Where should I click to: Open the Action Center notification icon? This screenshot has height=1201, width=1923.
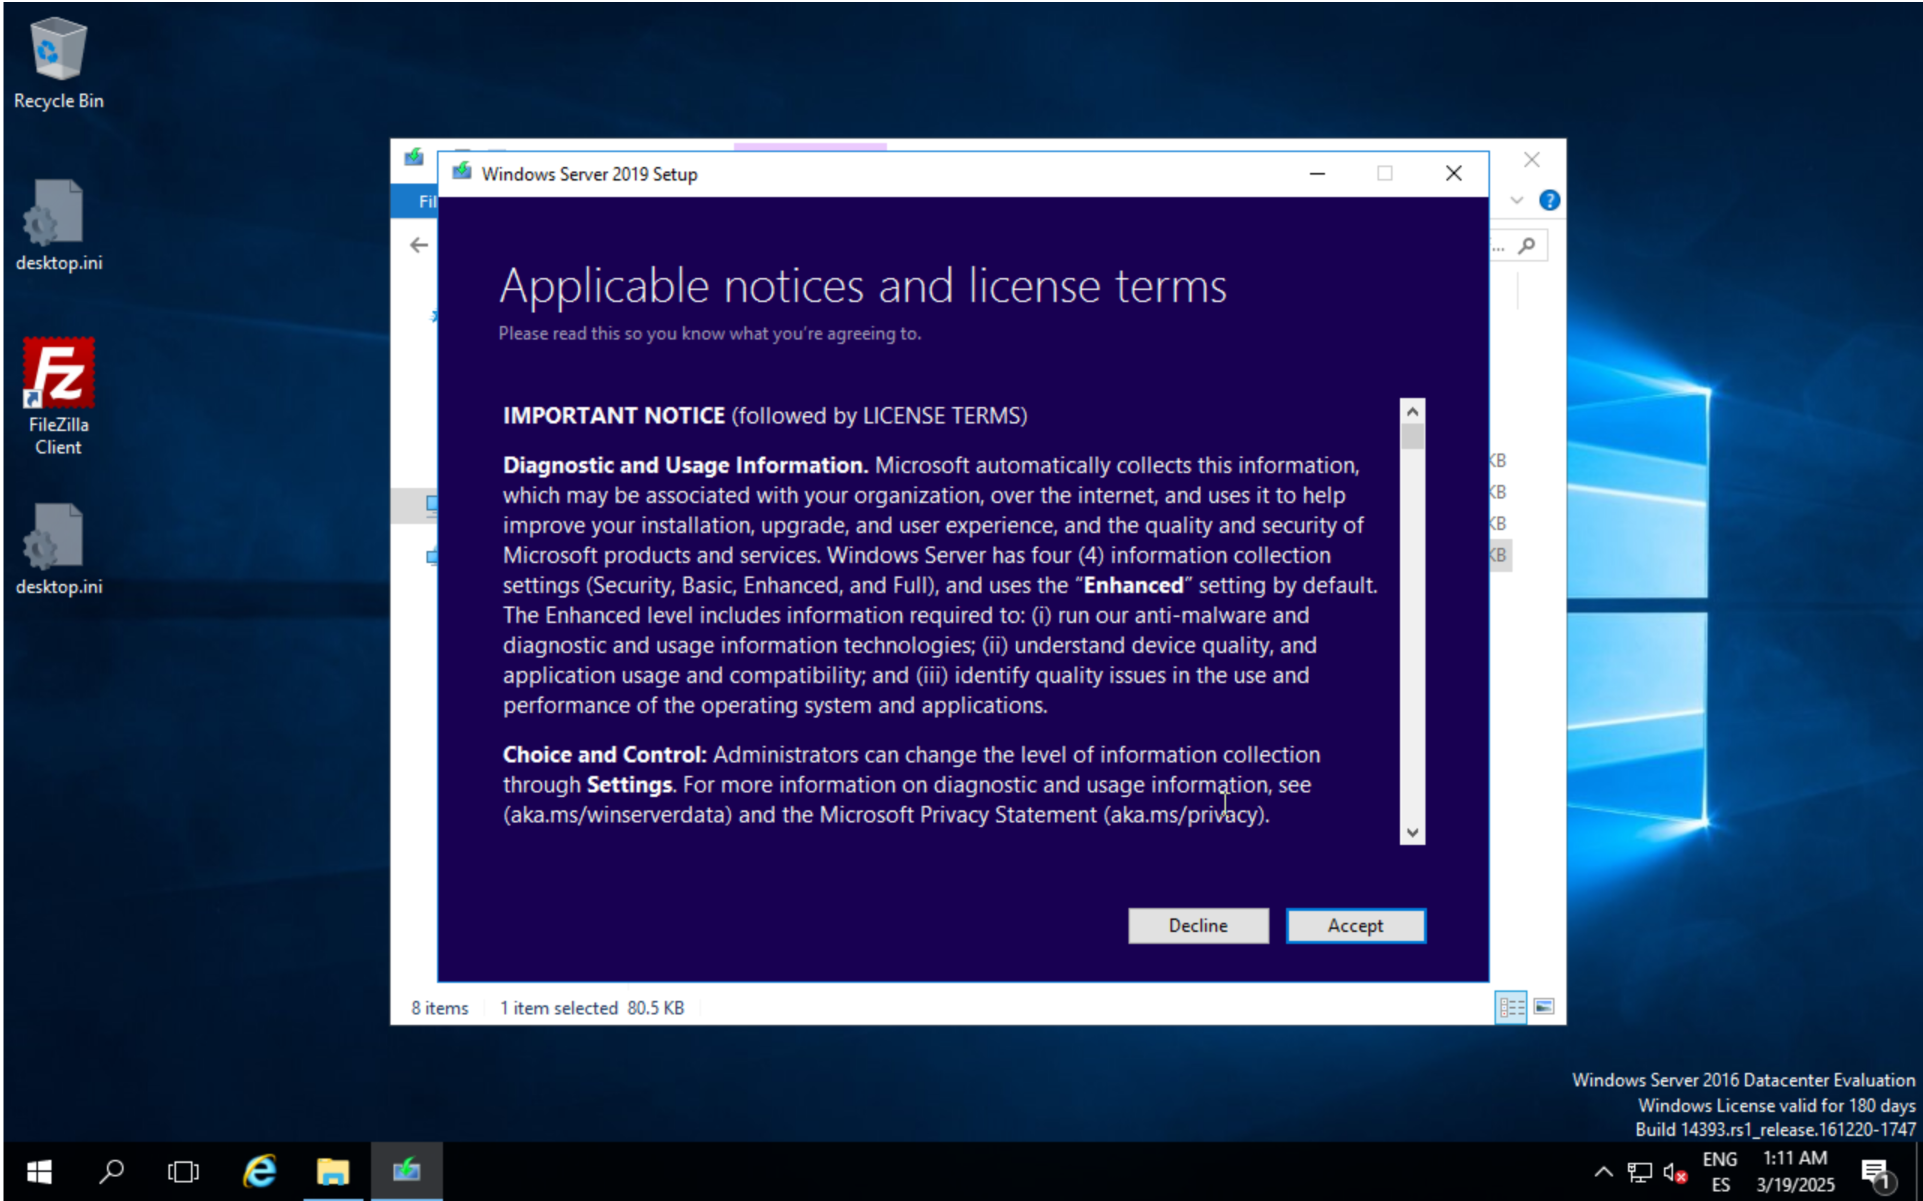coord(1875,1172)
